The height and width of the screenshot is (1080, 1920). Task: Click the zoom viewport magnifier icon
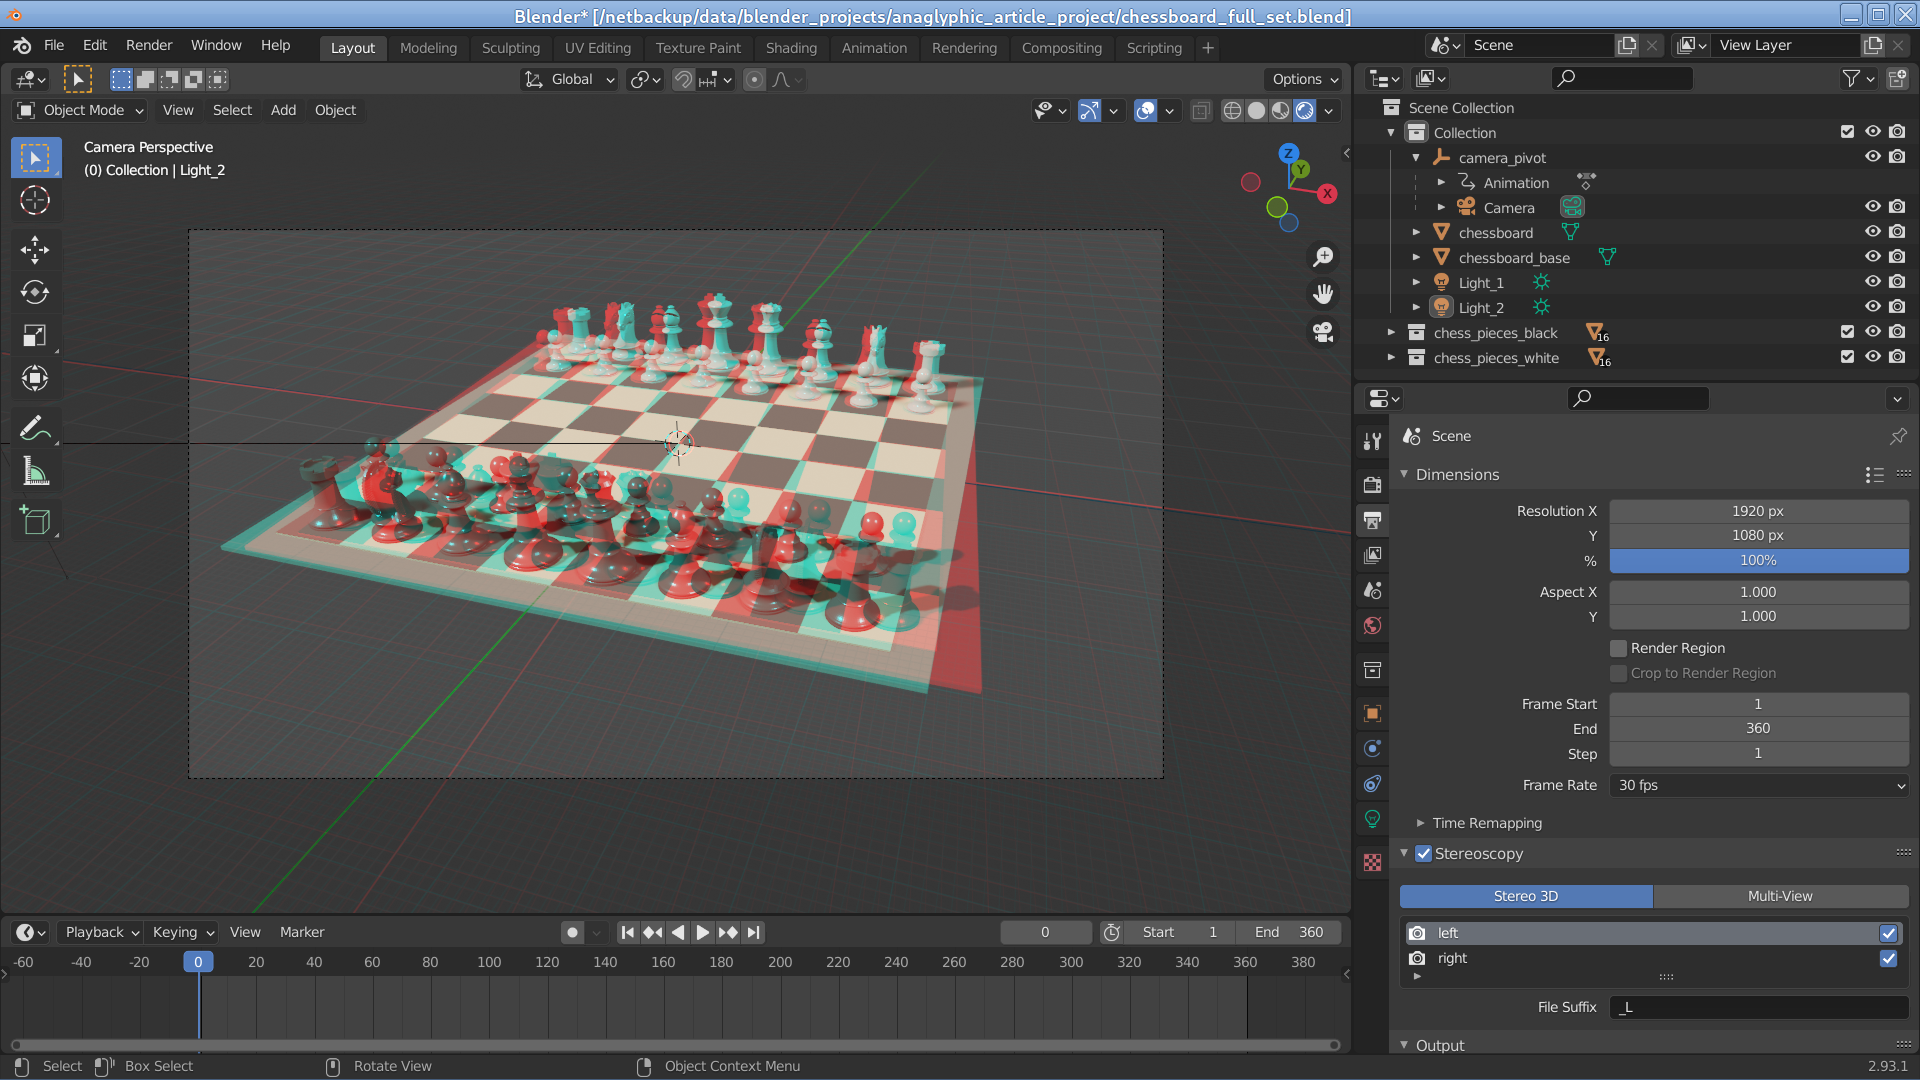pyautogui.click(x=1323, y=257)
